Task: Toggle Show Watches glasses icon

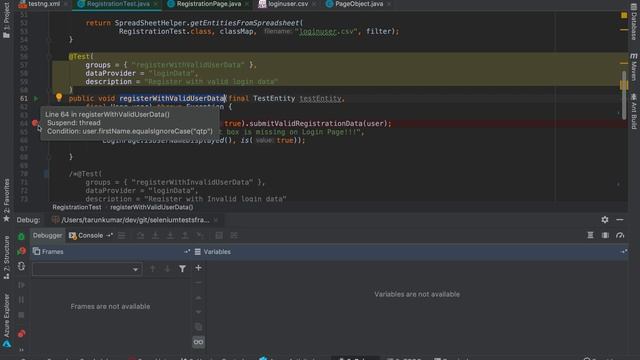Action: [198, 342]
